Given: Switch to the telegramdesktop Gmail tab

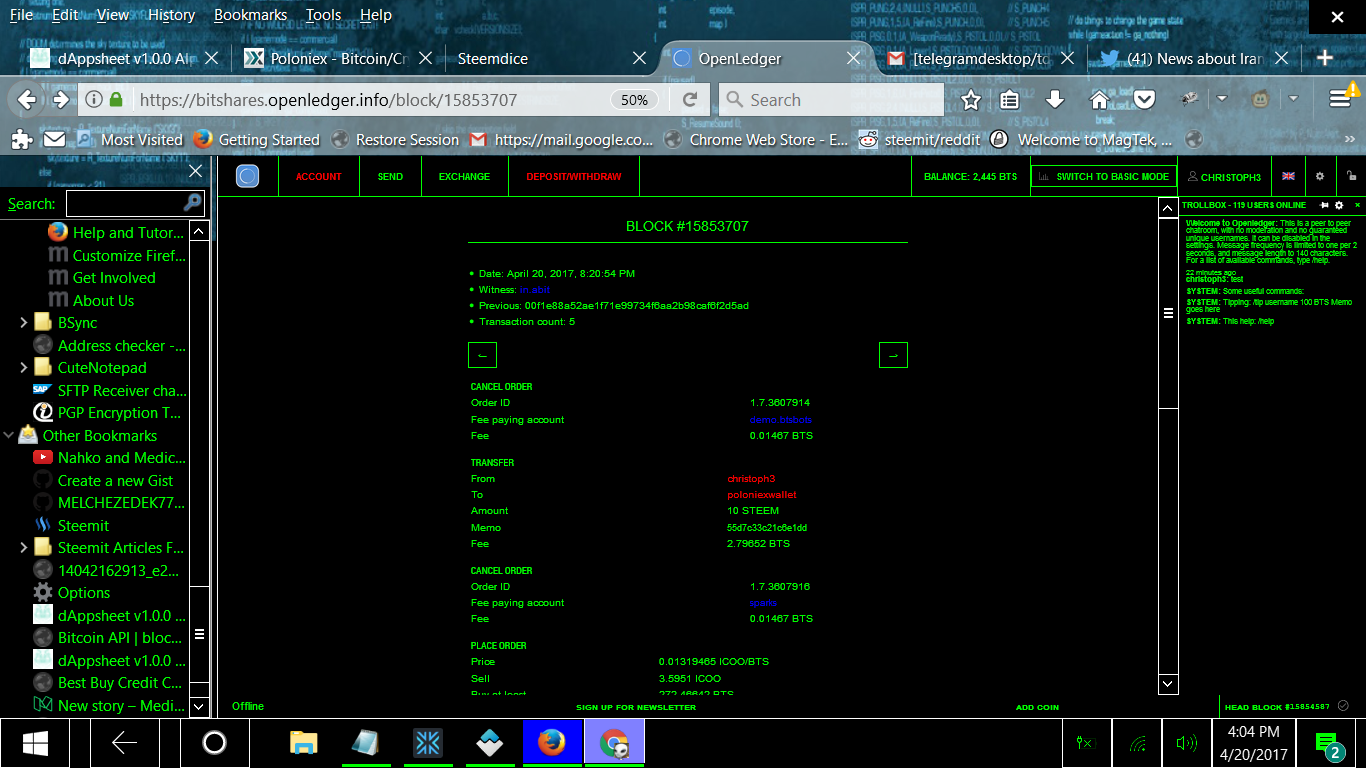Looking at the screenshot, I should (x=982, y=58).
